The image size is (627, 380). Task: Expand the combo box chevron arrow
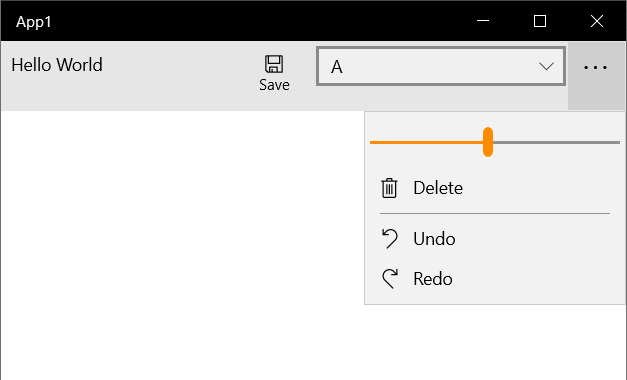[546, 66]
